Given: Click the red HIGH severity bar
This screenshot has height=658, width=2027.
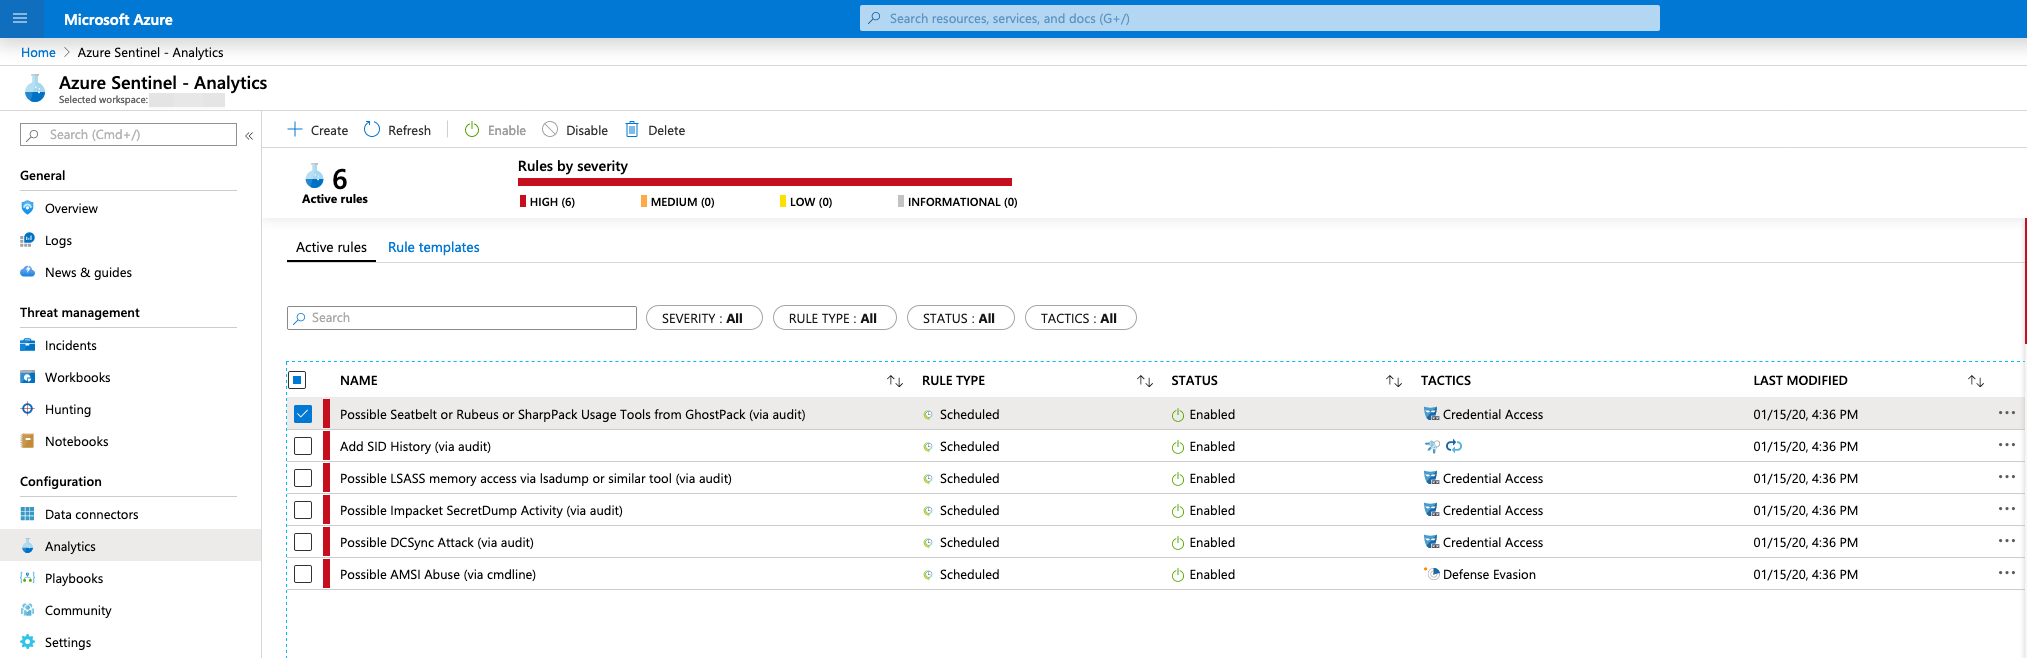Looking at the screenshot, I should pyautogui.click(x=764, y=182).
